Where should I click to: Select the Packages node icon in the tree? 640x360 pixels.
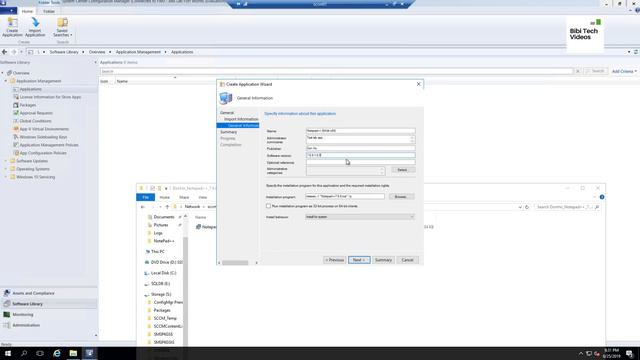point(16,105)
